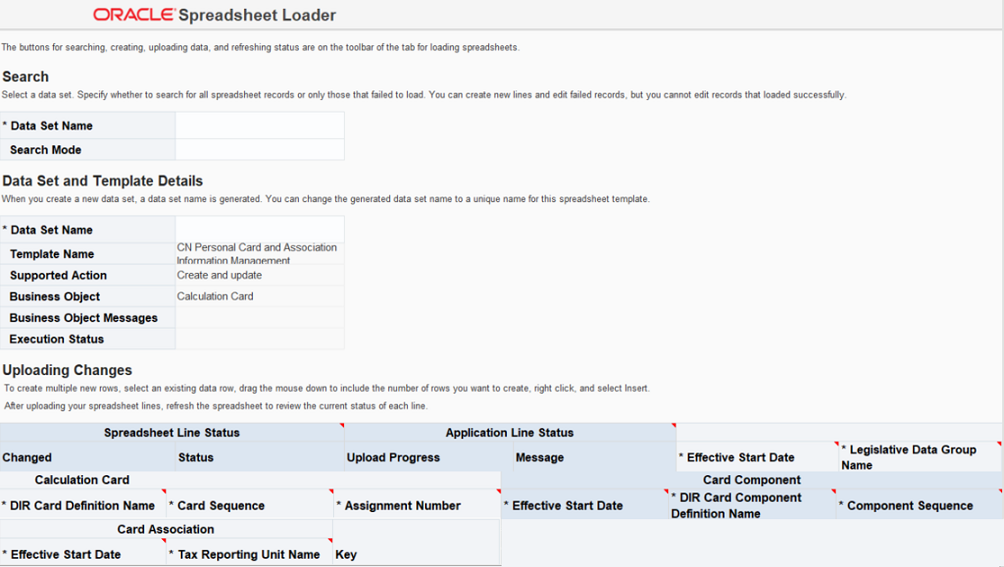1004x567 pixels.
Task: Click Effective Start Date header beside Message
Action: point(757,457)
